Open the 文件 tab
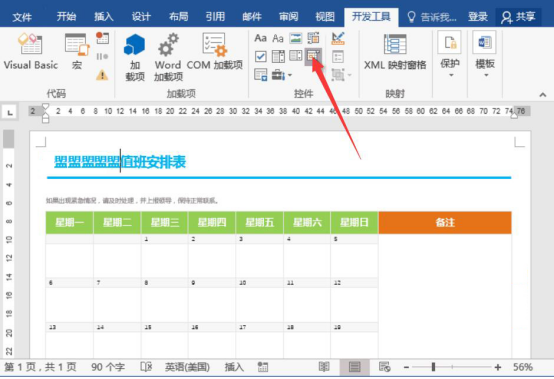The height and width of the screenshot is (379, 554). [22, 17]
